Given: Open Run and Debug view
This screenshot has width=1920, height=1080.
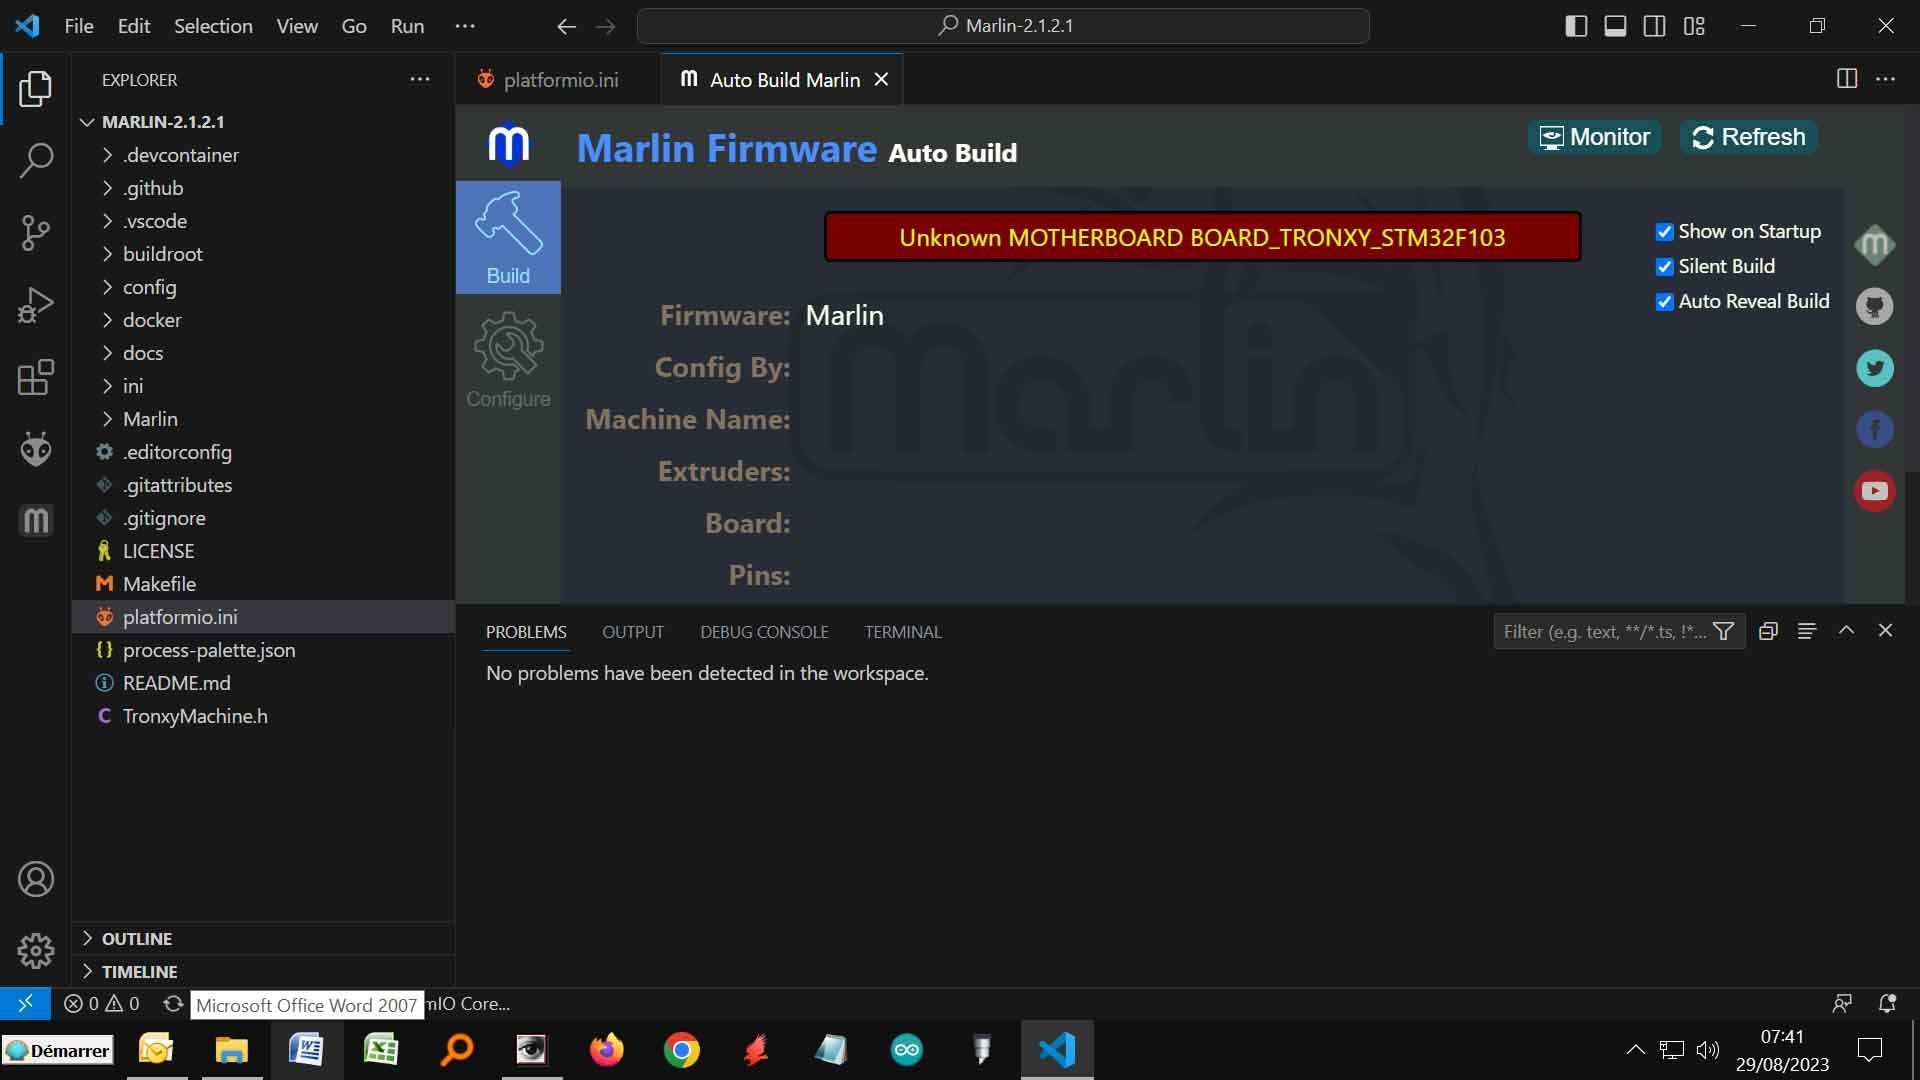Looking at the screenshot, I should coord(36,305).
